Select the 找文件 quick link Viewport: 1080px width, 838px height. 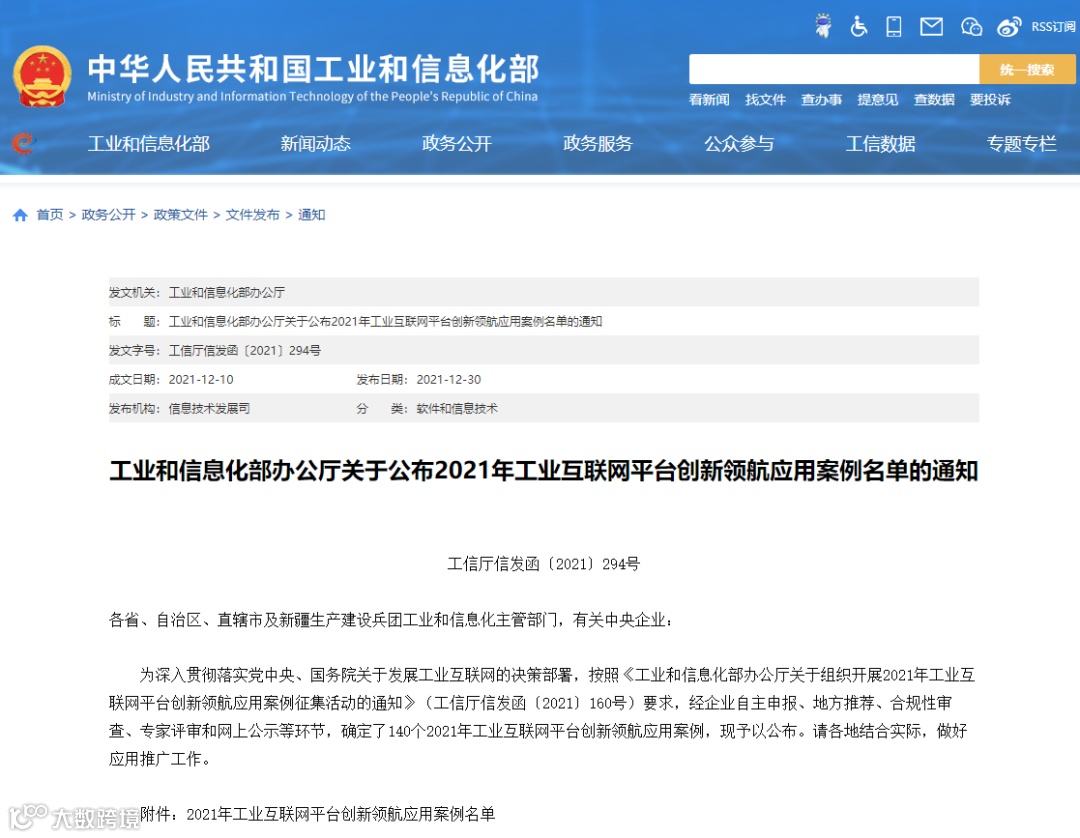coord(765,100)
